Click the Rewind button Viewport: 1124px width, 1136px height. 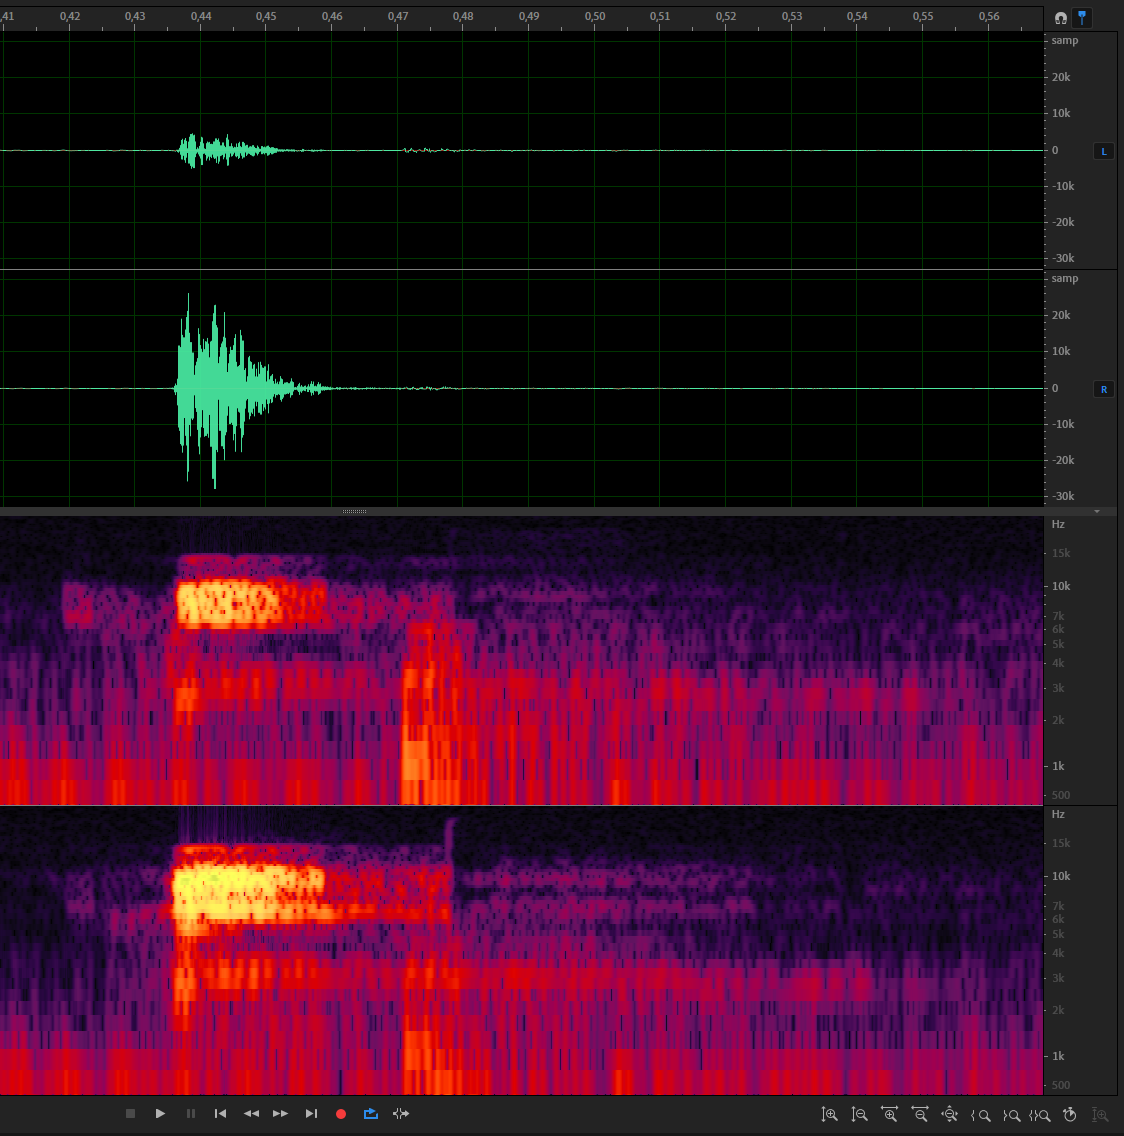coord(251,1114)
